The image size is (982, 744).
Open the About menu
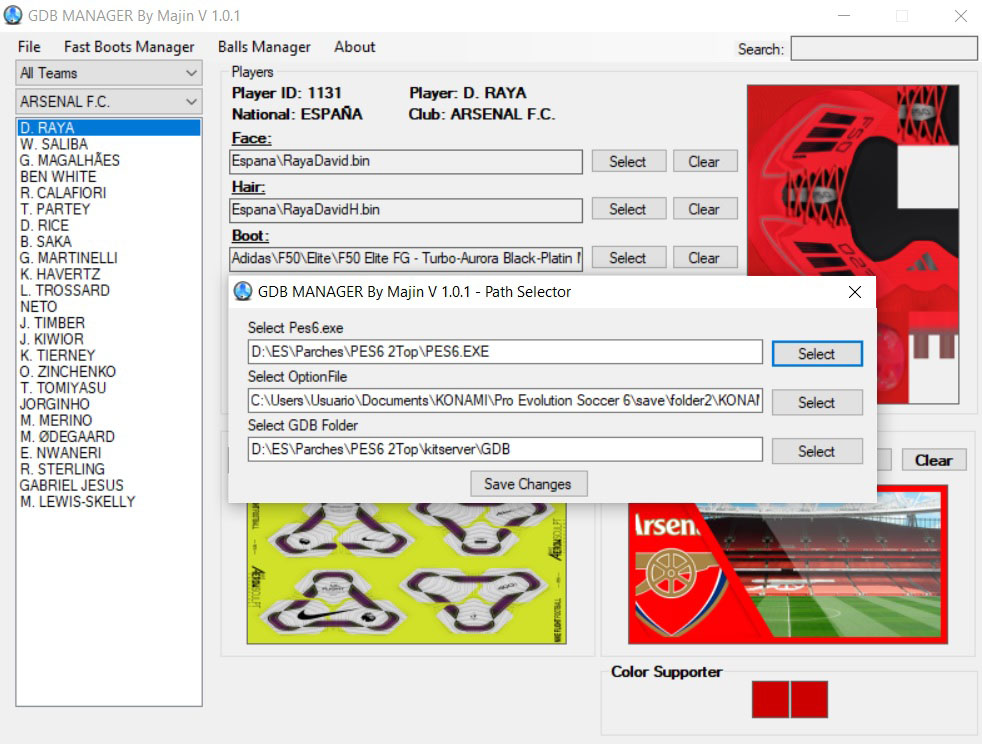pyautogui.click(x=354, y=47)
